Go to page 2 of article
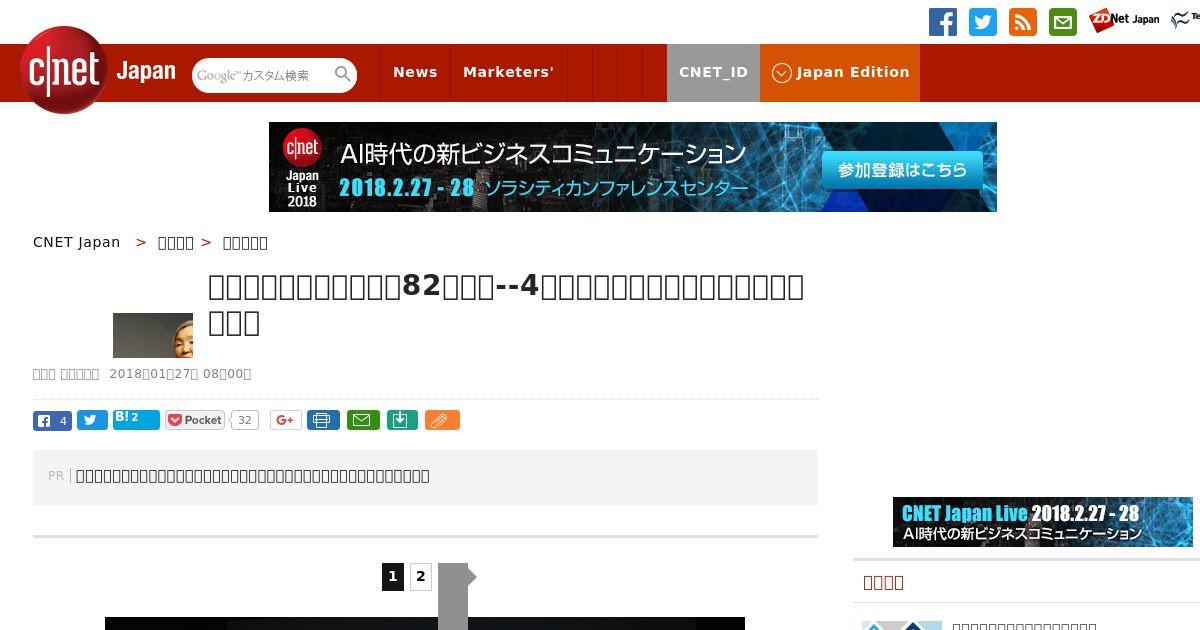This screenshot has height=630, width=1200. (x=421, y=577)
